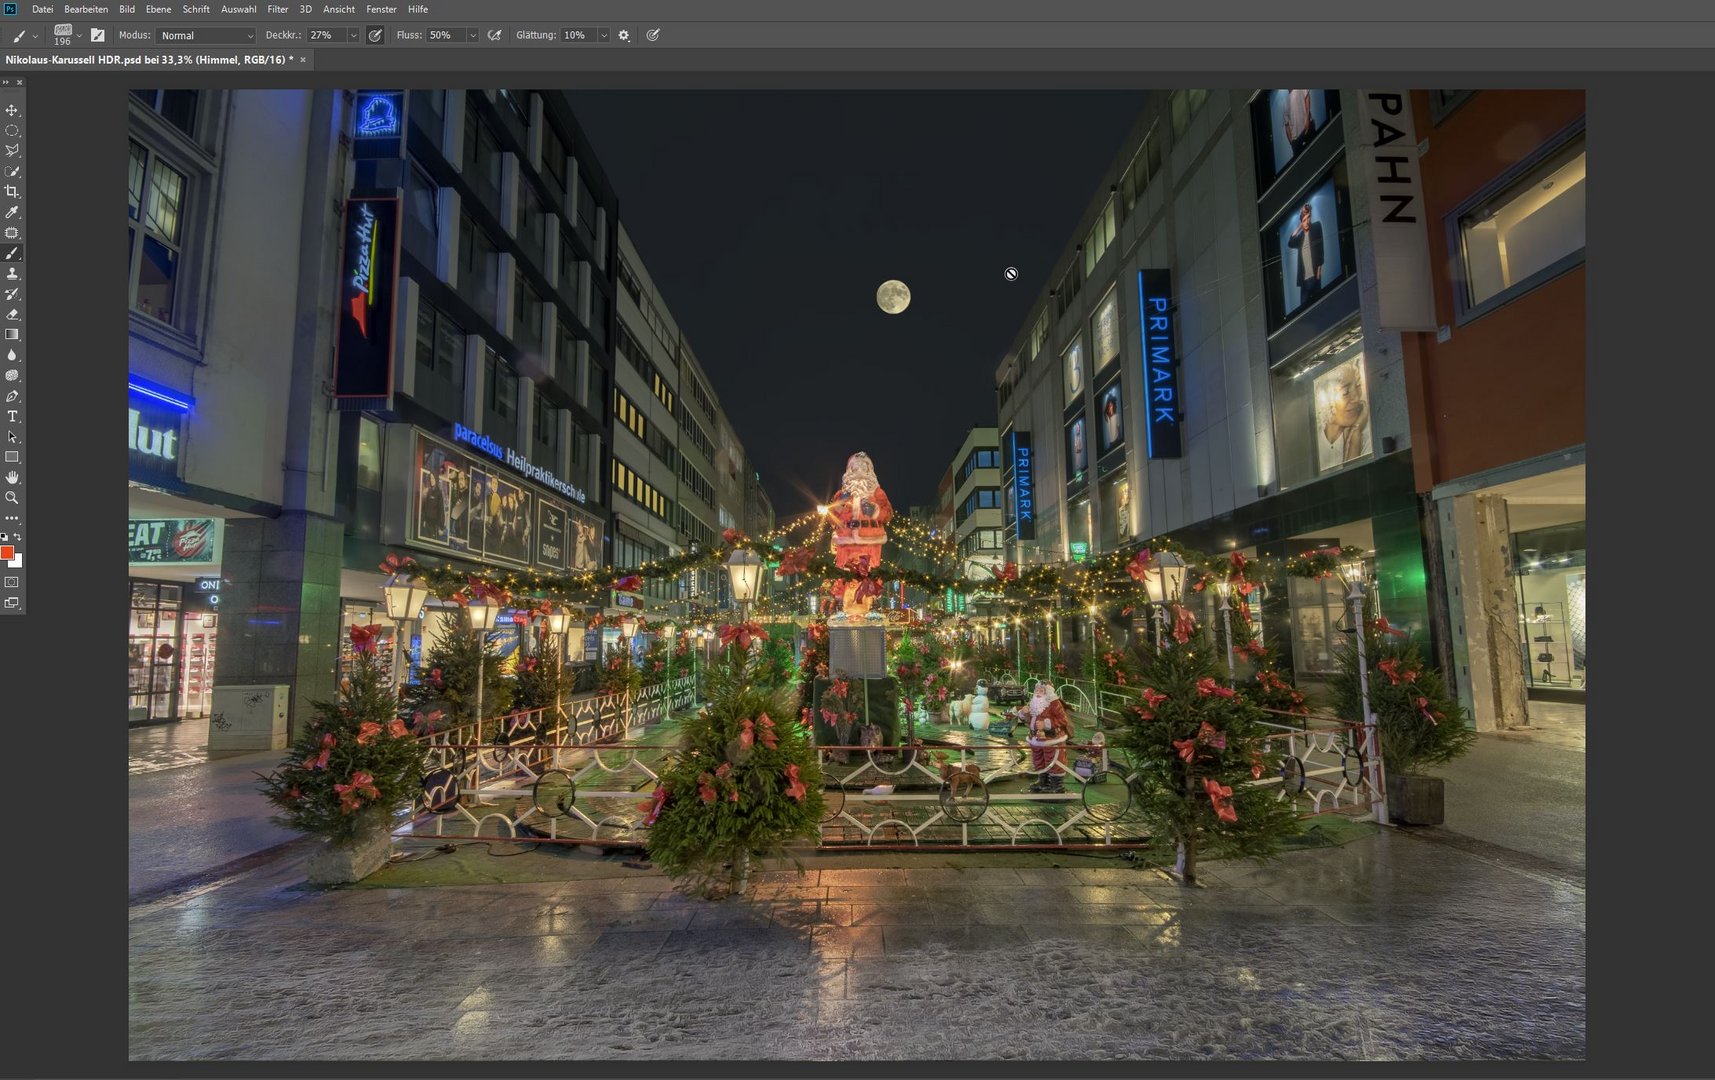Open the Glättung smoothing slider arrow

tap(603, 35)
